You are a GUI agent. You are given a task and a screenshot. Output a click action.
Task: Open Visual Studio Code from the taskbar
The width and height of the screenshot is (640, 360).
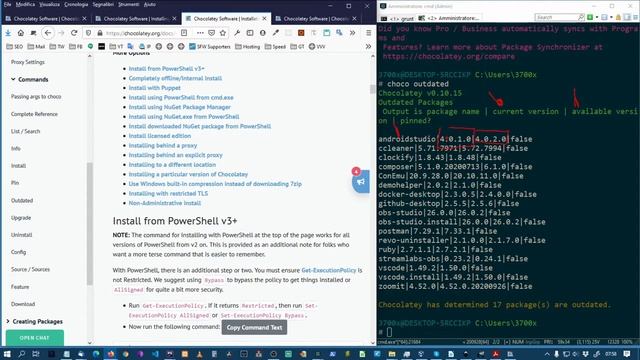[x=155, y=354]
